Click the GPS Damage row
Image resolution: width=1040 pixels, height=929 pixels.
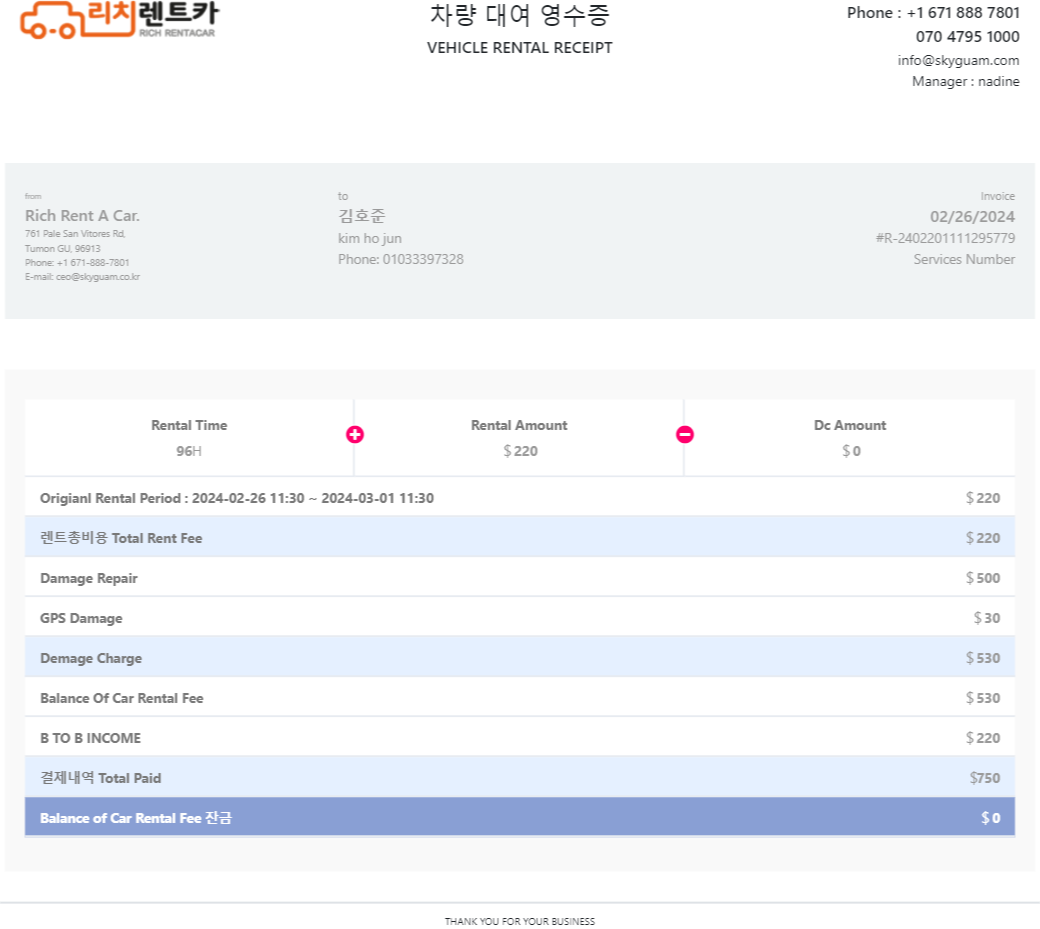[x=519, y=618]
